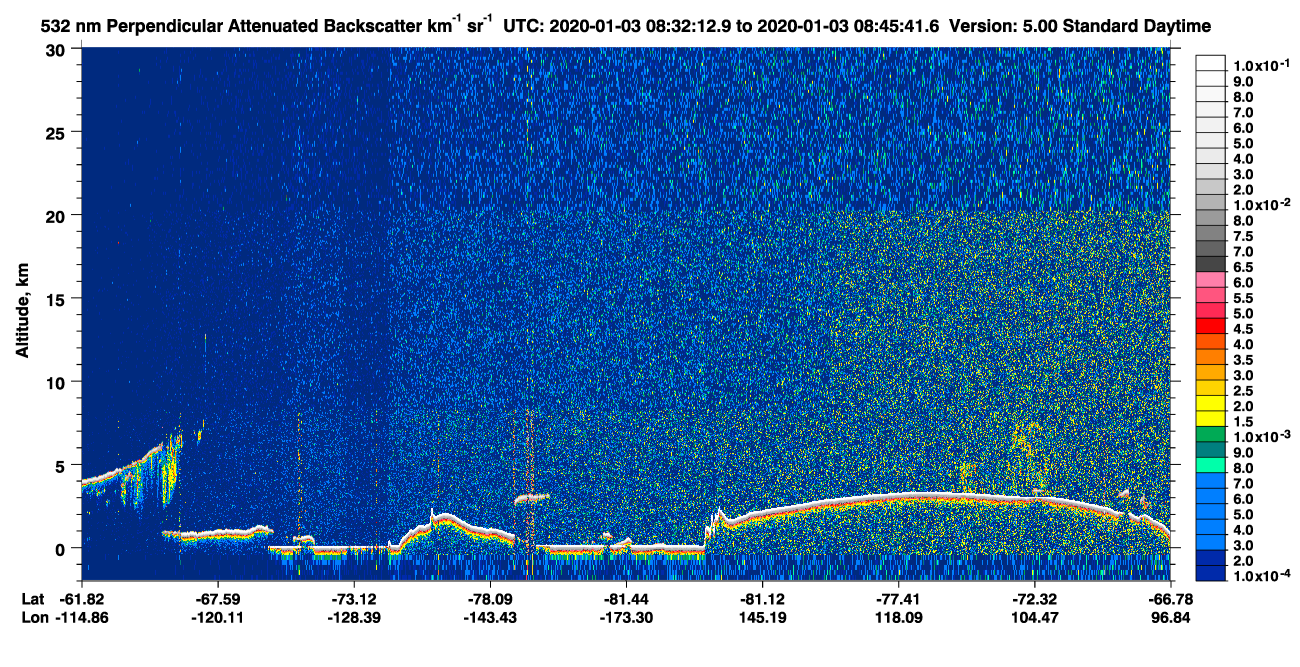
Task: Click the longitude value "96.84"
Action: coord(1170,617)
